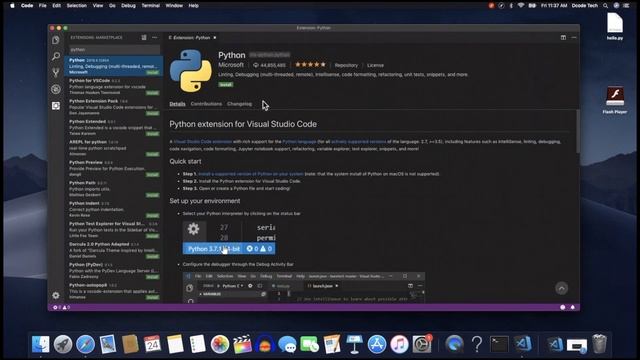Screen dimensions: 640x360
Task: Select Python by Microsoft in the extension list
Action: pyautogui.click(x=114, y=66)
